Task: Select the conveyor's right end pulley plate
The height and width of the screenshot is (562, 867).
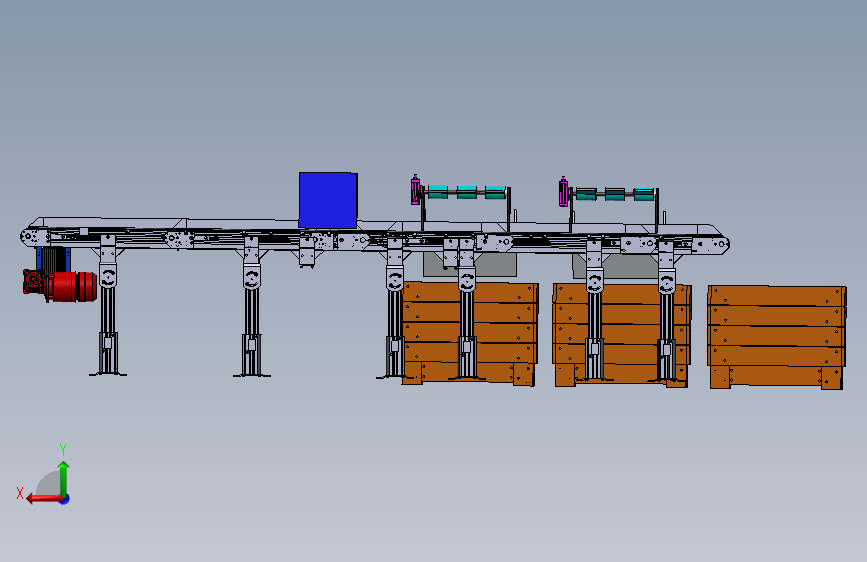Action: [713, 244]
